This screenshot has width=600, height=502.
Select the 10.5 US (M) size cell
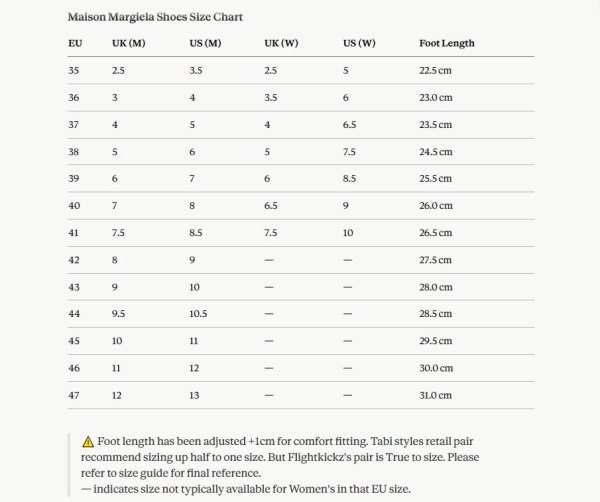pyautogui.click(x=198, y=314)
